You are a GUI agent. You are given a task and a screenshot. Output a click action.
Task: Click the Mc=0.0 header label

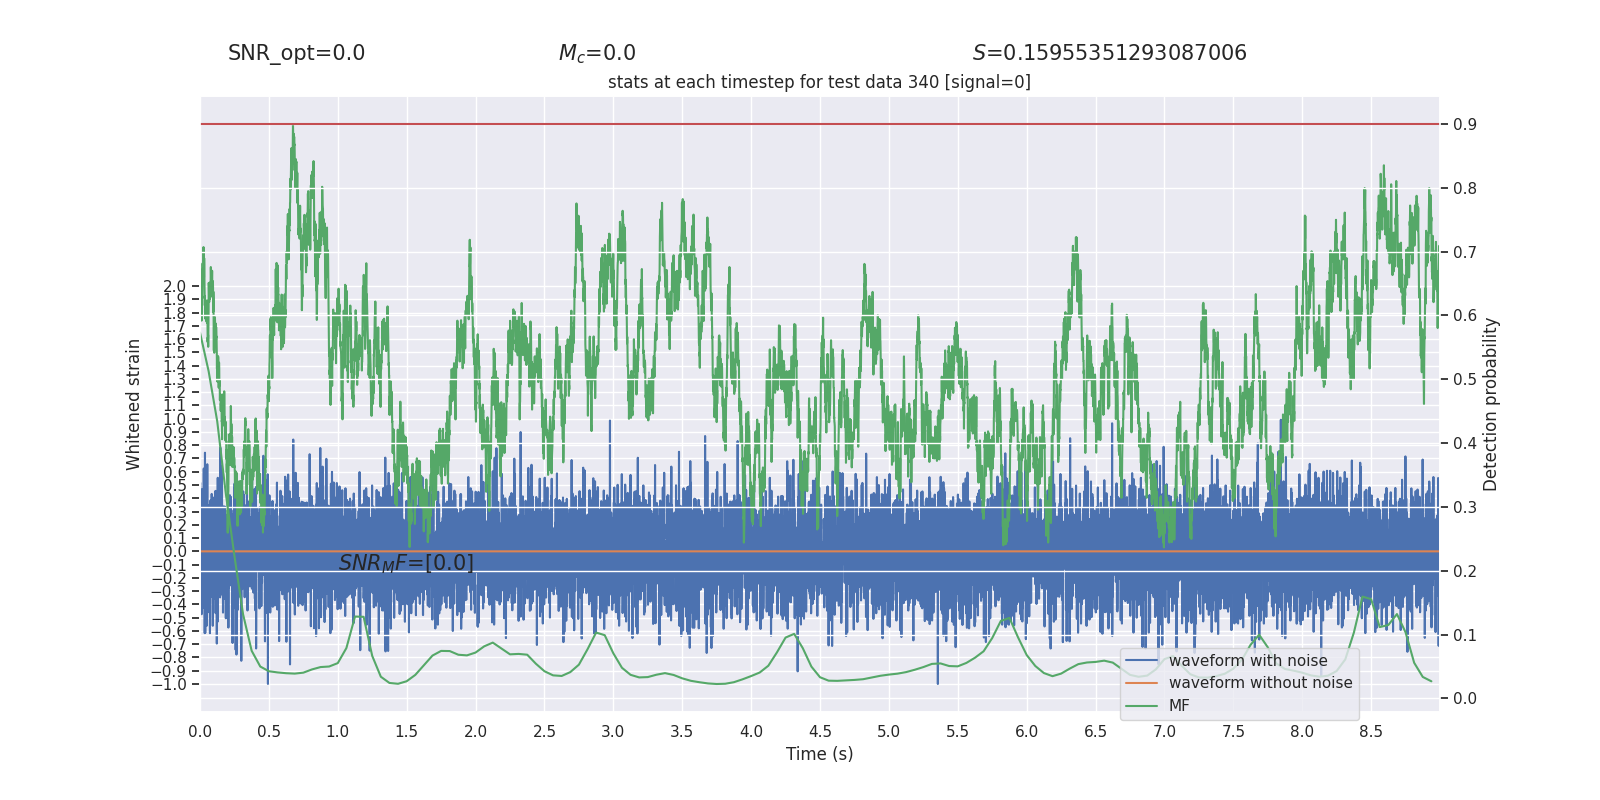pyautogui.click(x=597, y=53)
